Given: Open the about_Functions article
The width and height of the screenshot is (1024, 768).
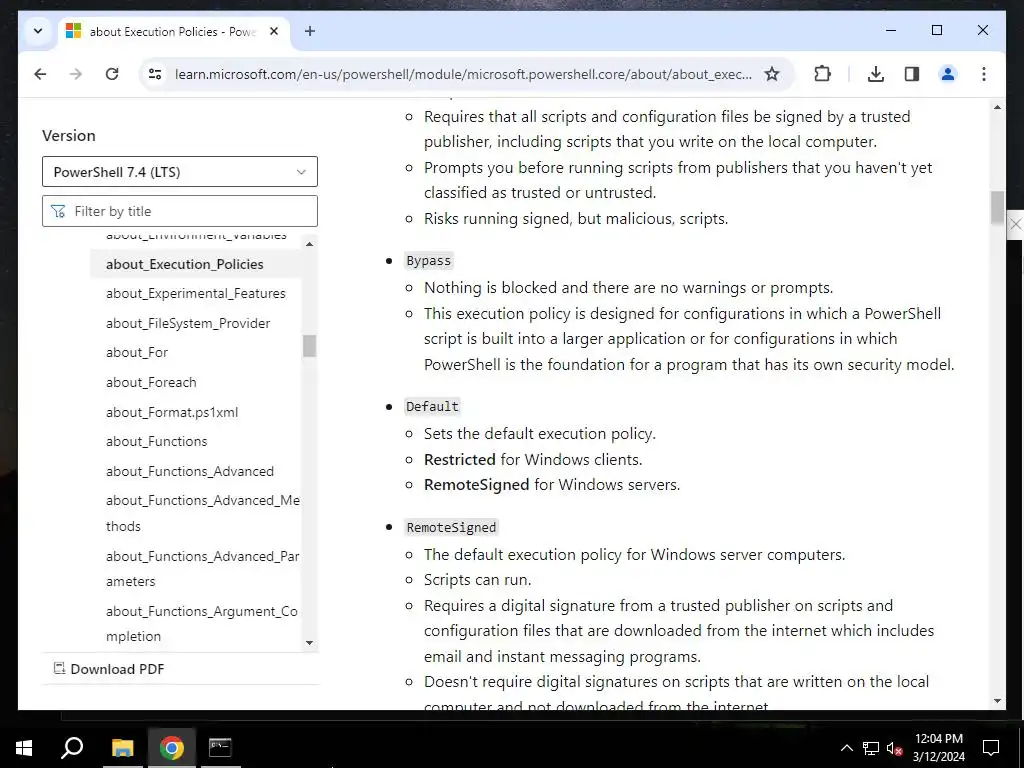Looking at the screenshot, I should (x=157, y=441).
